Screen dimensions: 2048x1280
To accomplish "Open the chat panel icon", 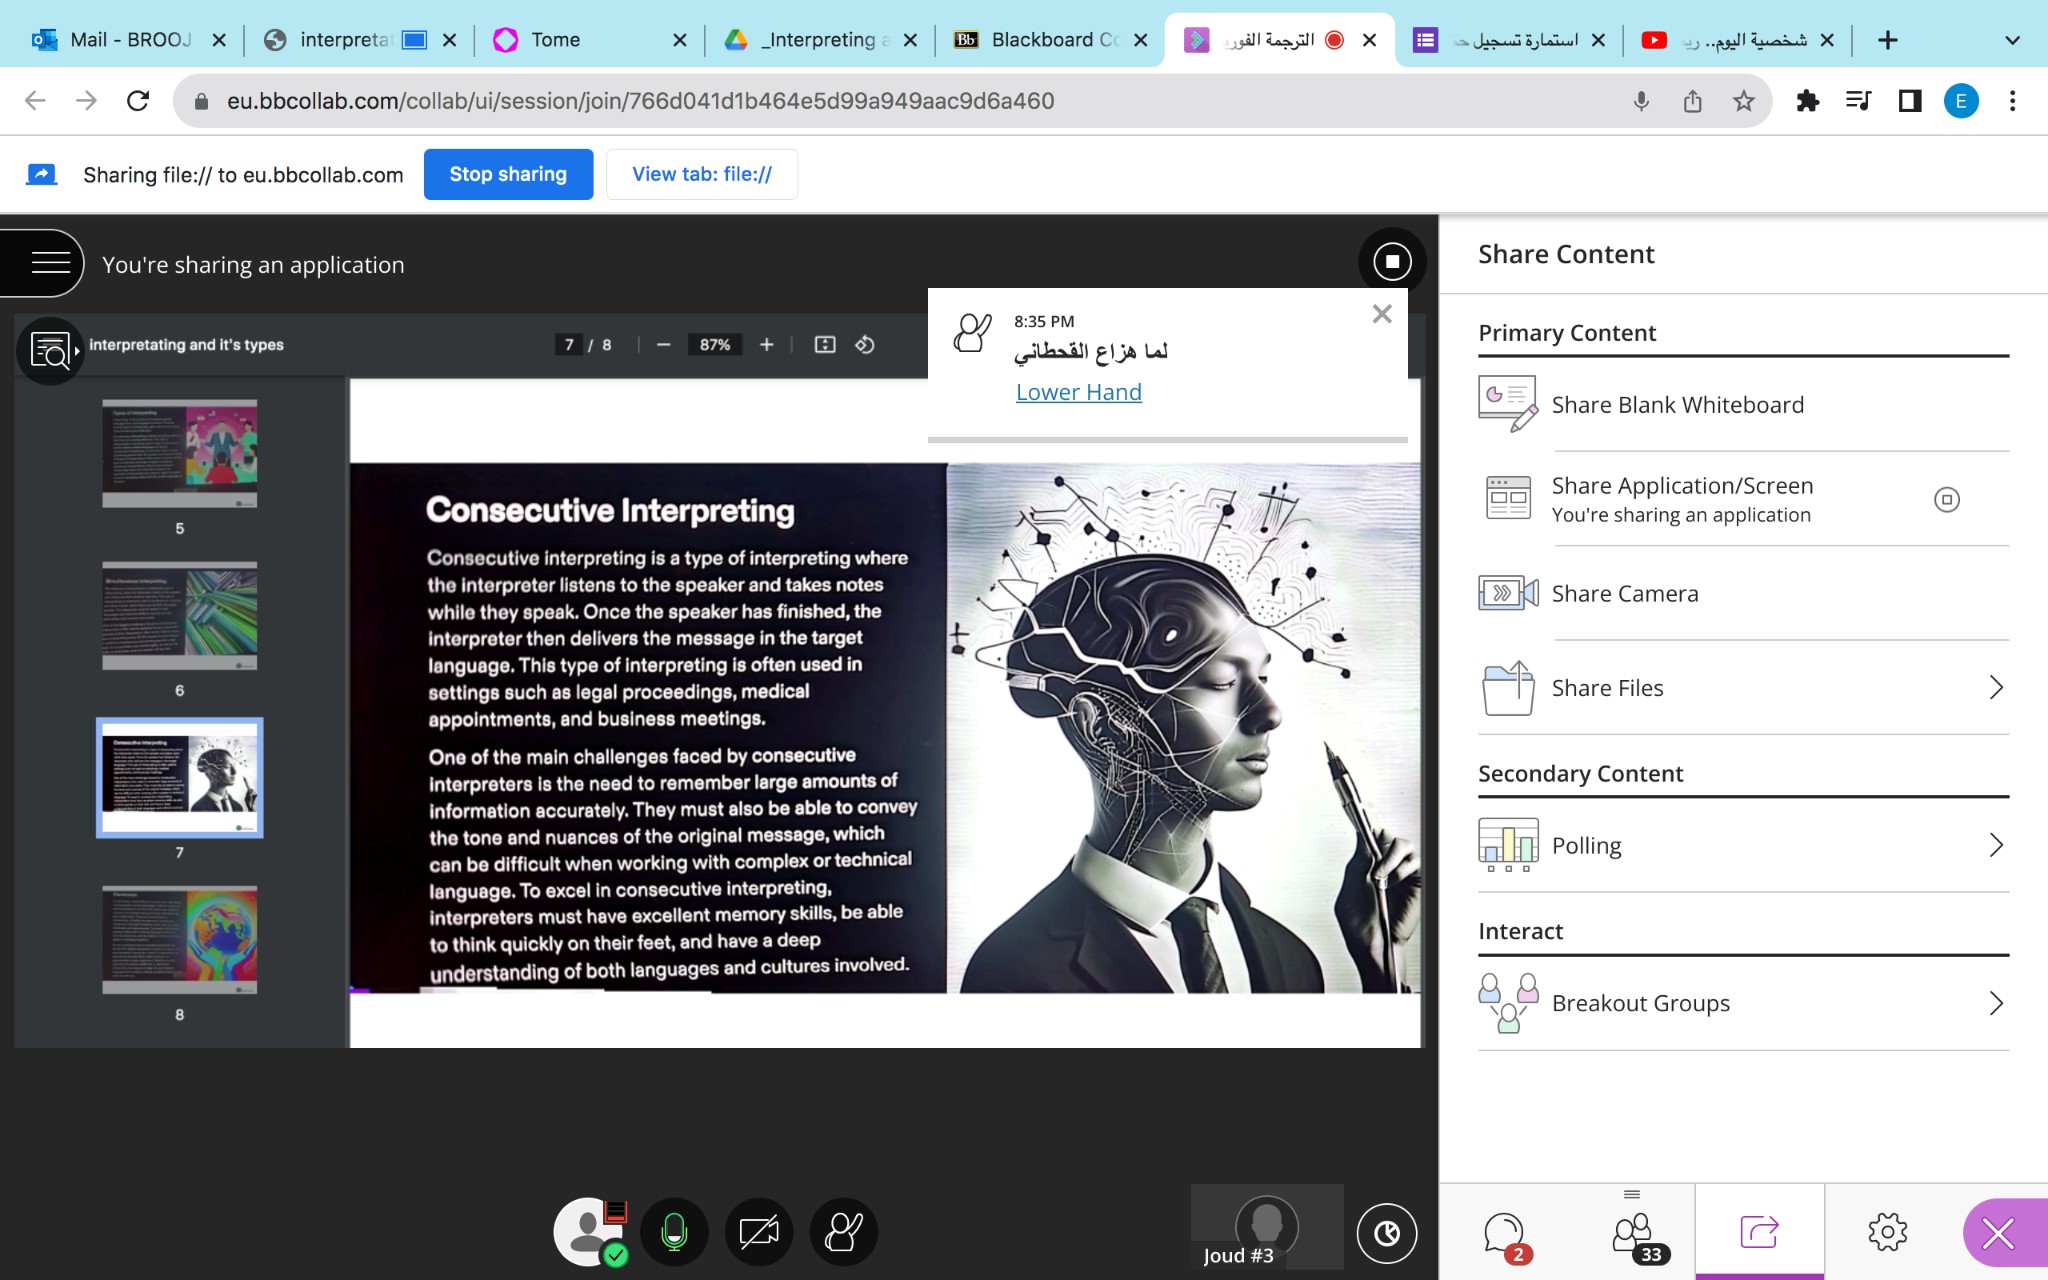I will pos(1504,1233).
